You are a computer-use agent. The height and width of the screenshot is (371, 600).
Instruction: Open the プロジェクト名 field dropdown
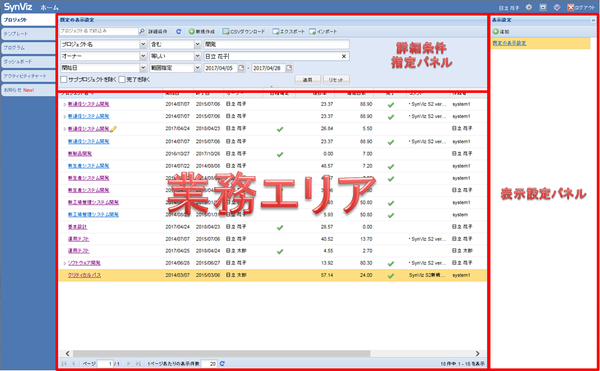(143, 44)
